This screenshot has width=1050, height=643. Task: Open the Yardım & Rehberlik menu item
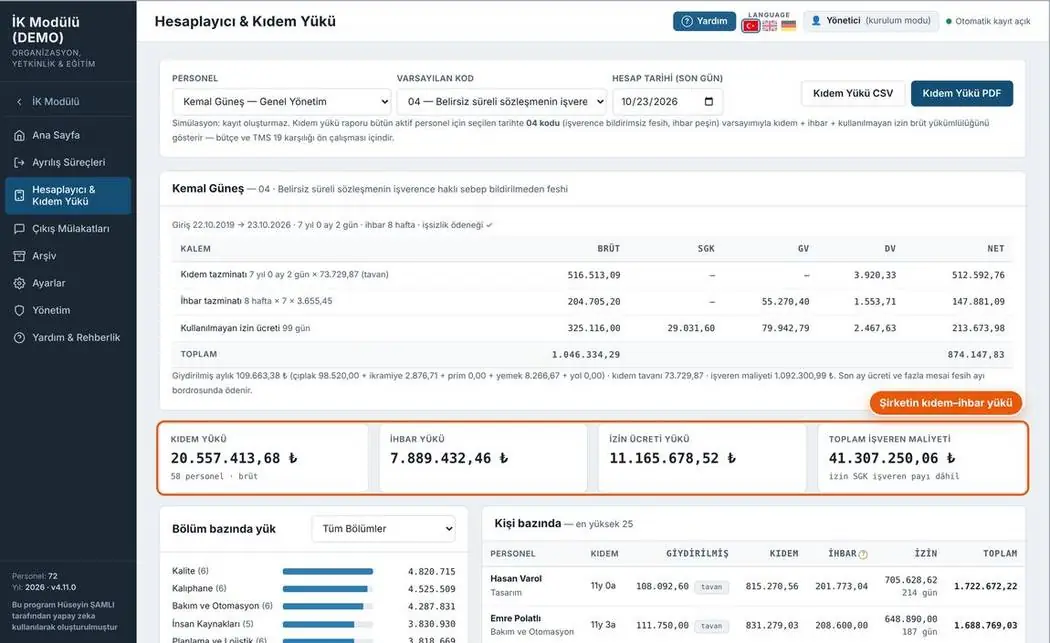point(68,338)
